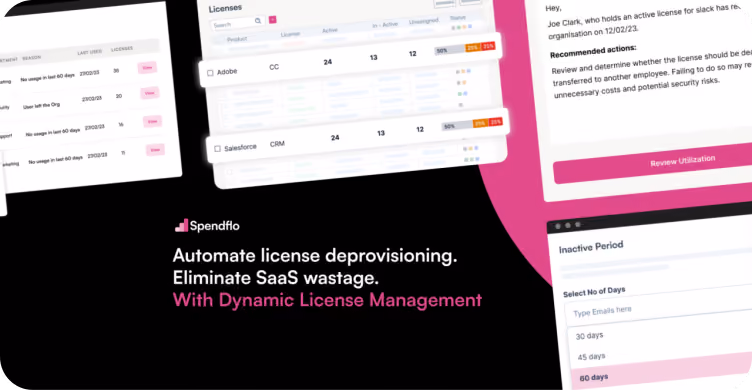
Task: Click the Salesforce row usage percentage bar
Action: (x=472, y=124)
